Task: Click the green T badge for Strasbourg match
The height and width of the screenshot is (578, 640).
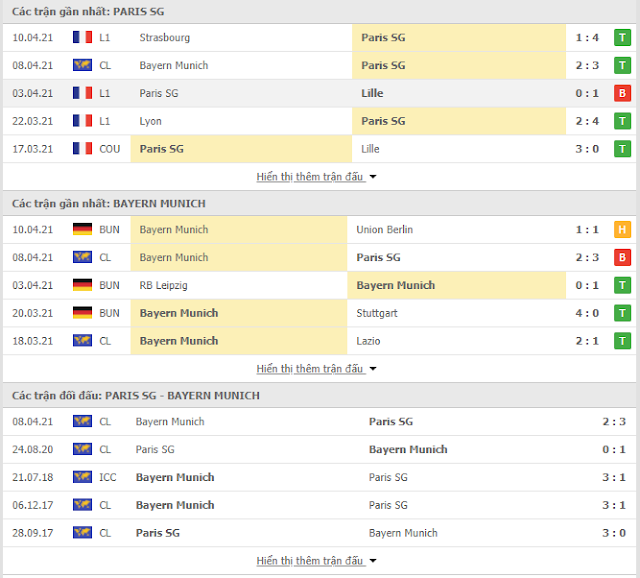Action: [622, 38]
